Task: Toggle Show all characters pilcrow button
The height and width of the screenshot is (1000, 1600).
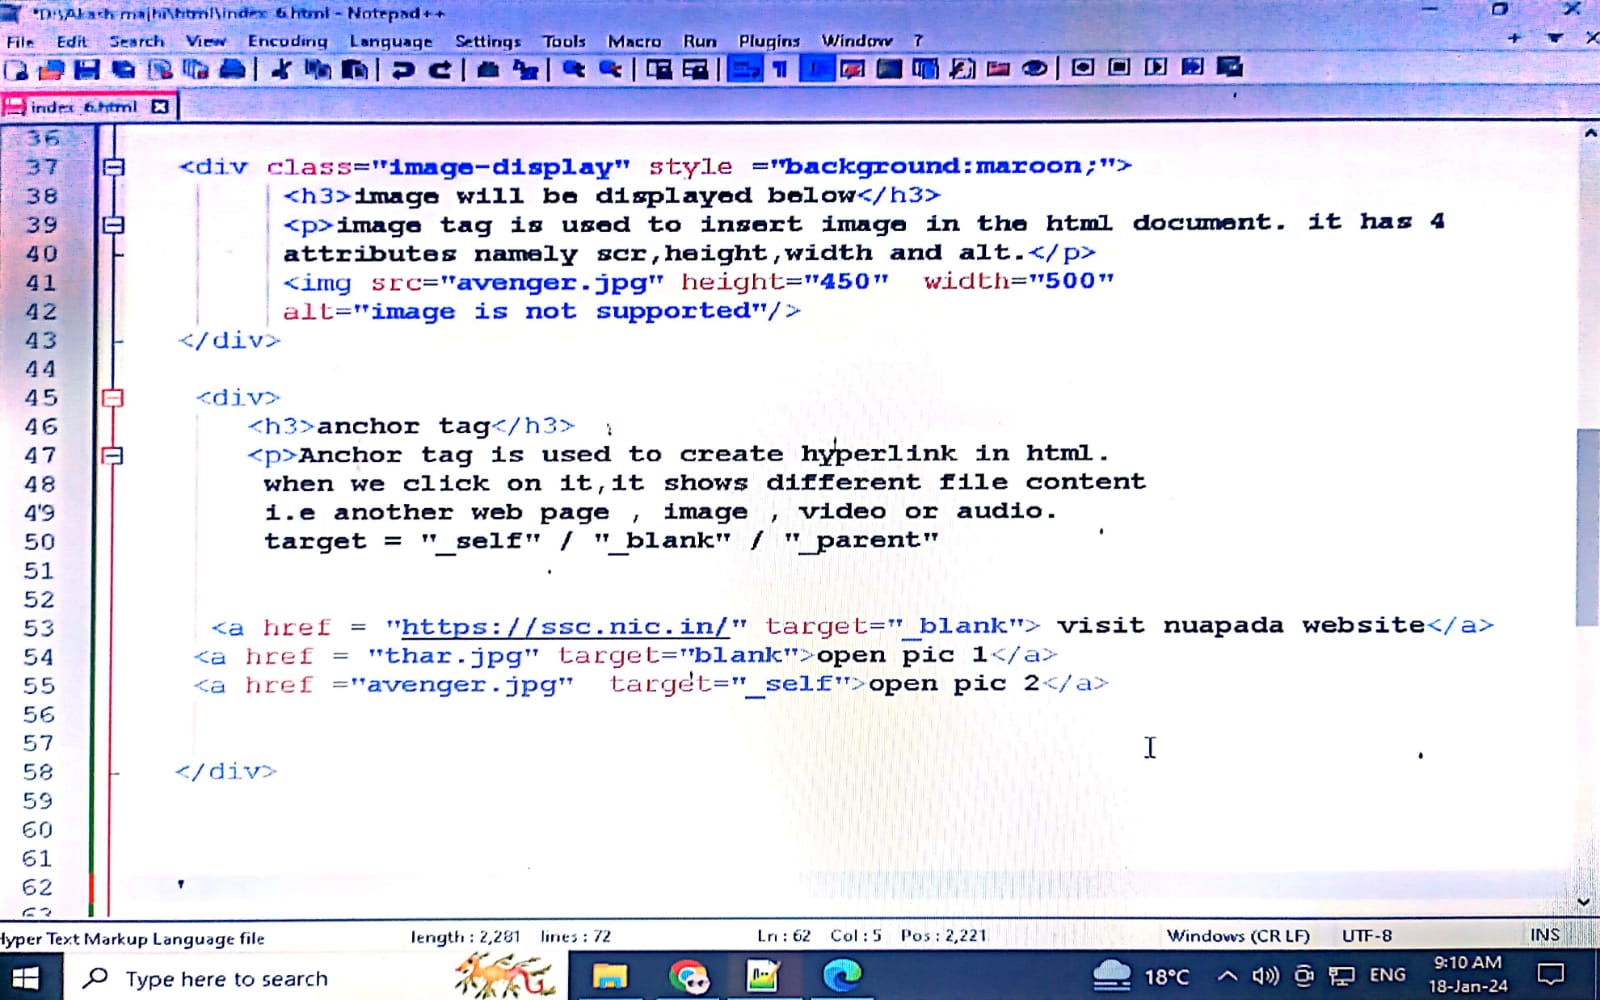Action: (780, 69)
